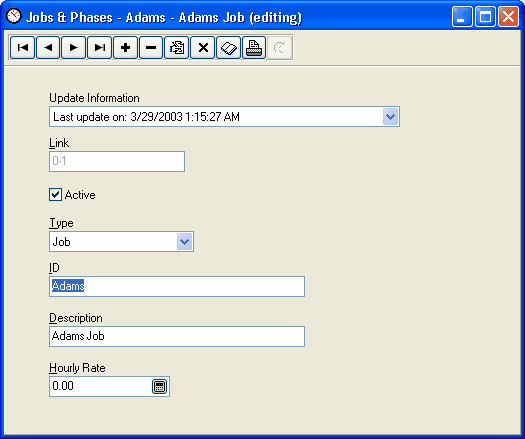
Task: Click the Description field with Adams Job
Action: click(177, 336)
